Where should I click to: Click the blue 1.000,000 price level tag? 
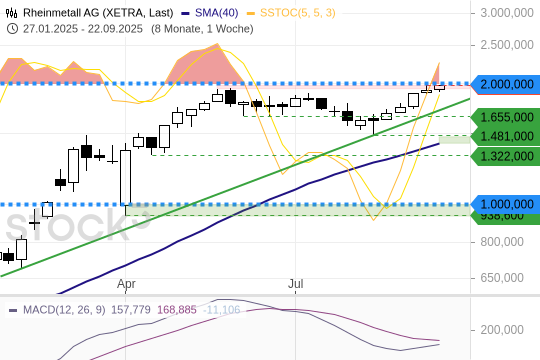[x=506, y=204]
